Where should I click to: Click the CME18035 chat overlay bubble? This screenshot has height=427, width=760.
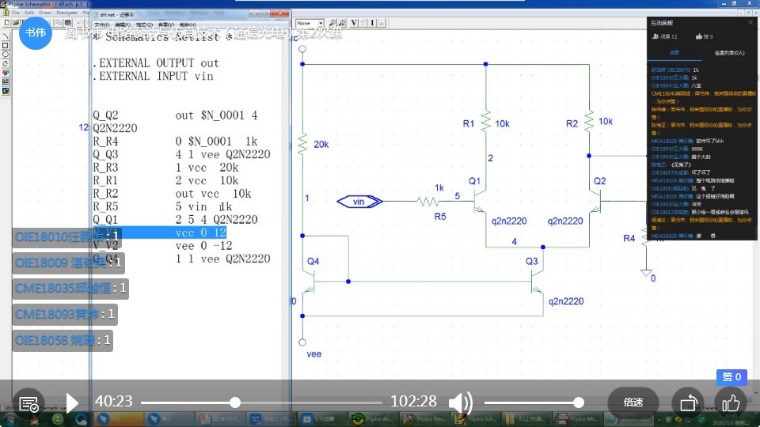pyautogui.click(x=71, y=288)
